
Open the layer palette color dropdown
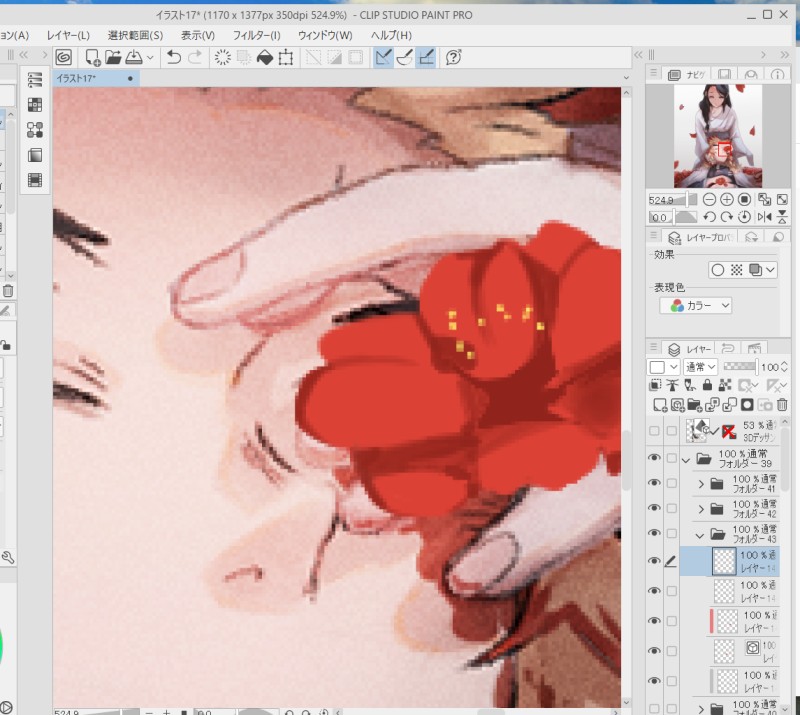[x=663, y=366]
